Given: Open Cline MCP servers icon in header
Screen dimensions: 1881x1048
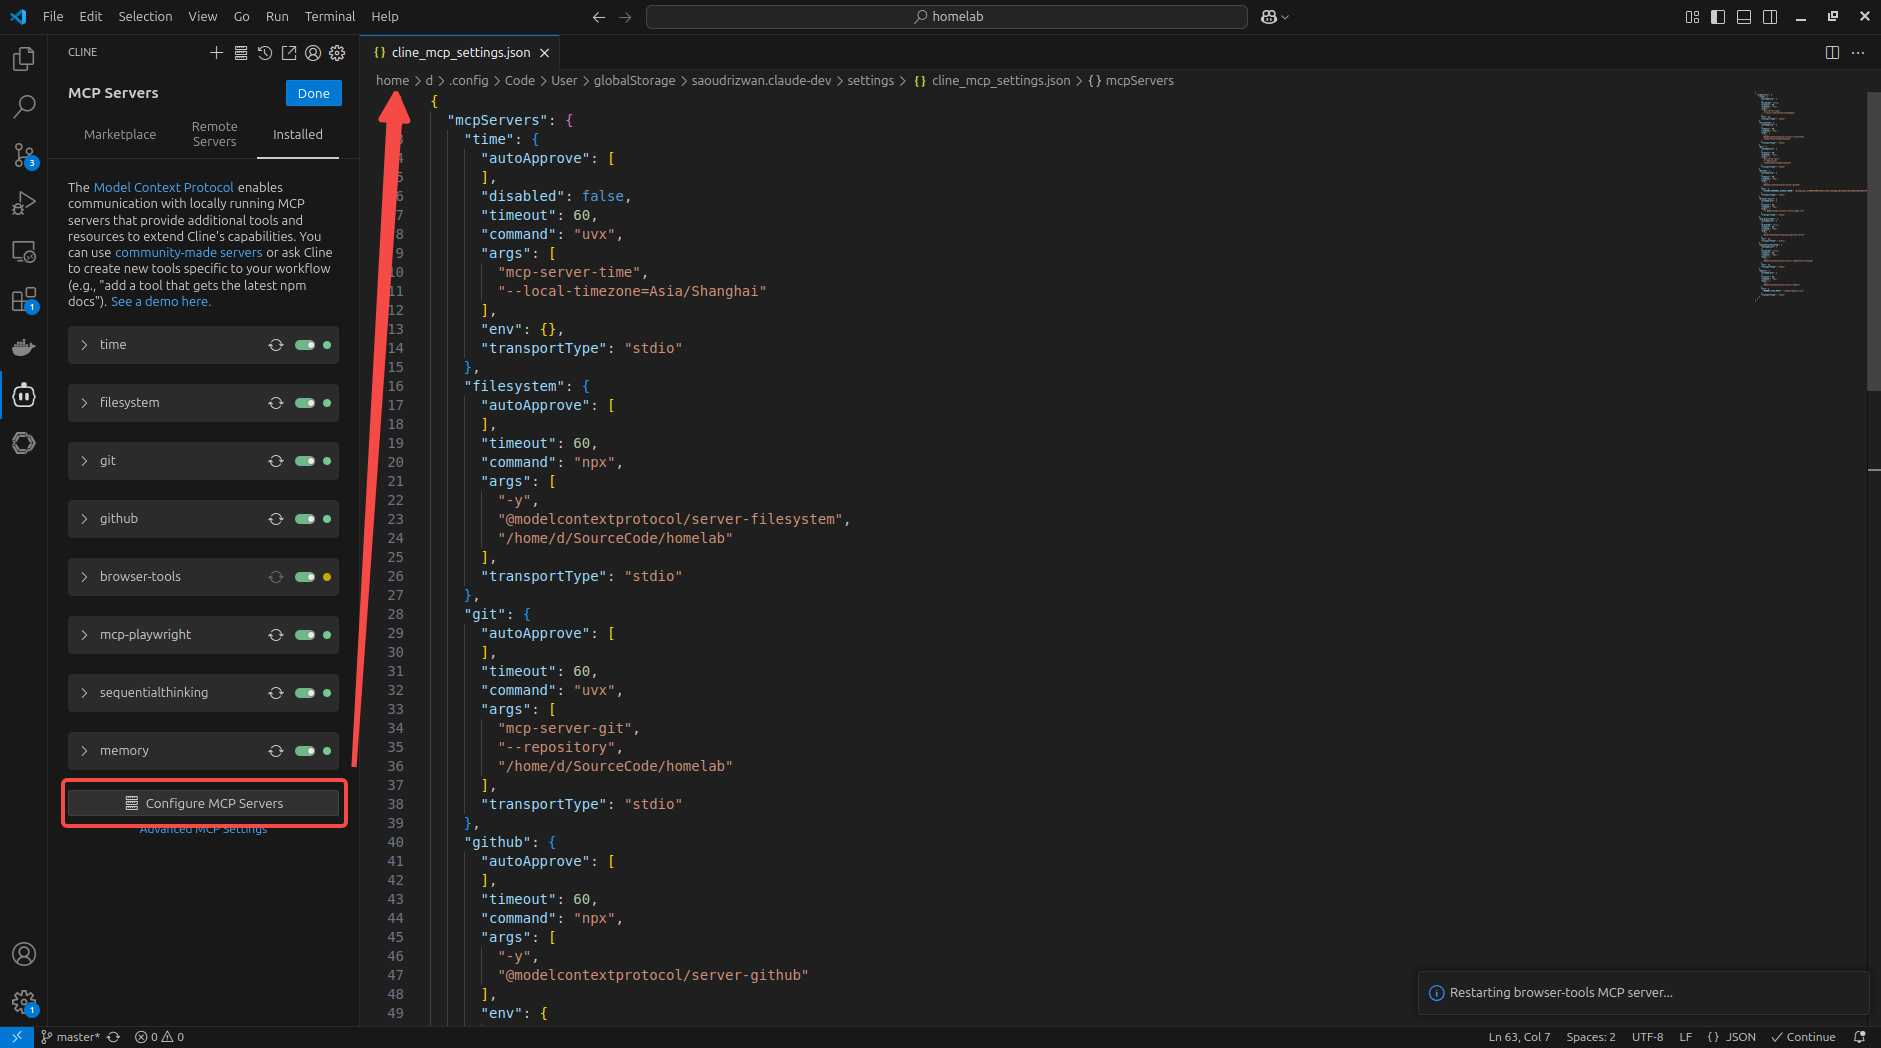Looking at the screenshot, I should 241,52.
